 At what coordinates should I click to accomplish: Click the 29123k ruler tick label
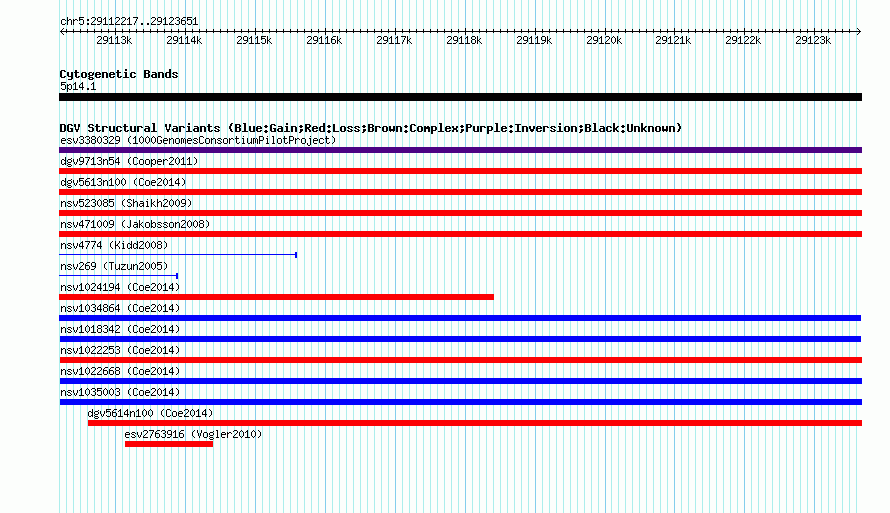point(813,40)
